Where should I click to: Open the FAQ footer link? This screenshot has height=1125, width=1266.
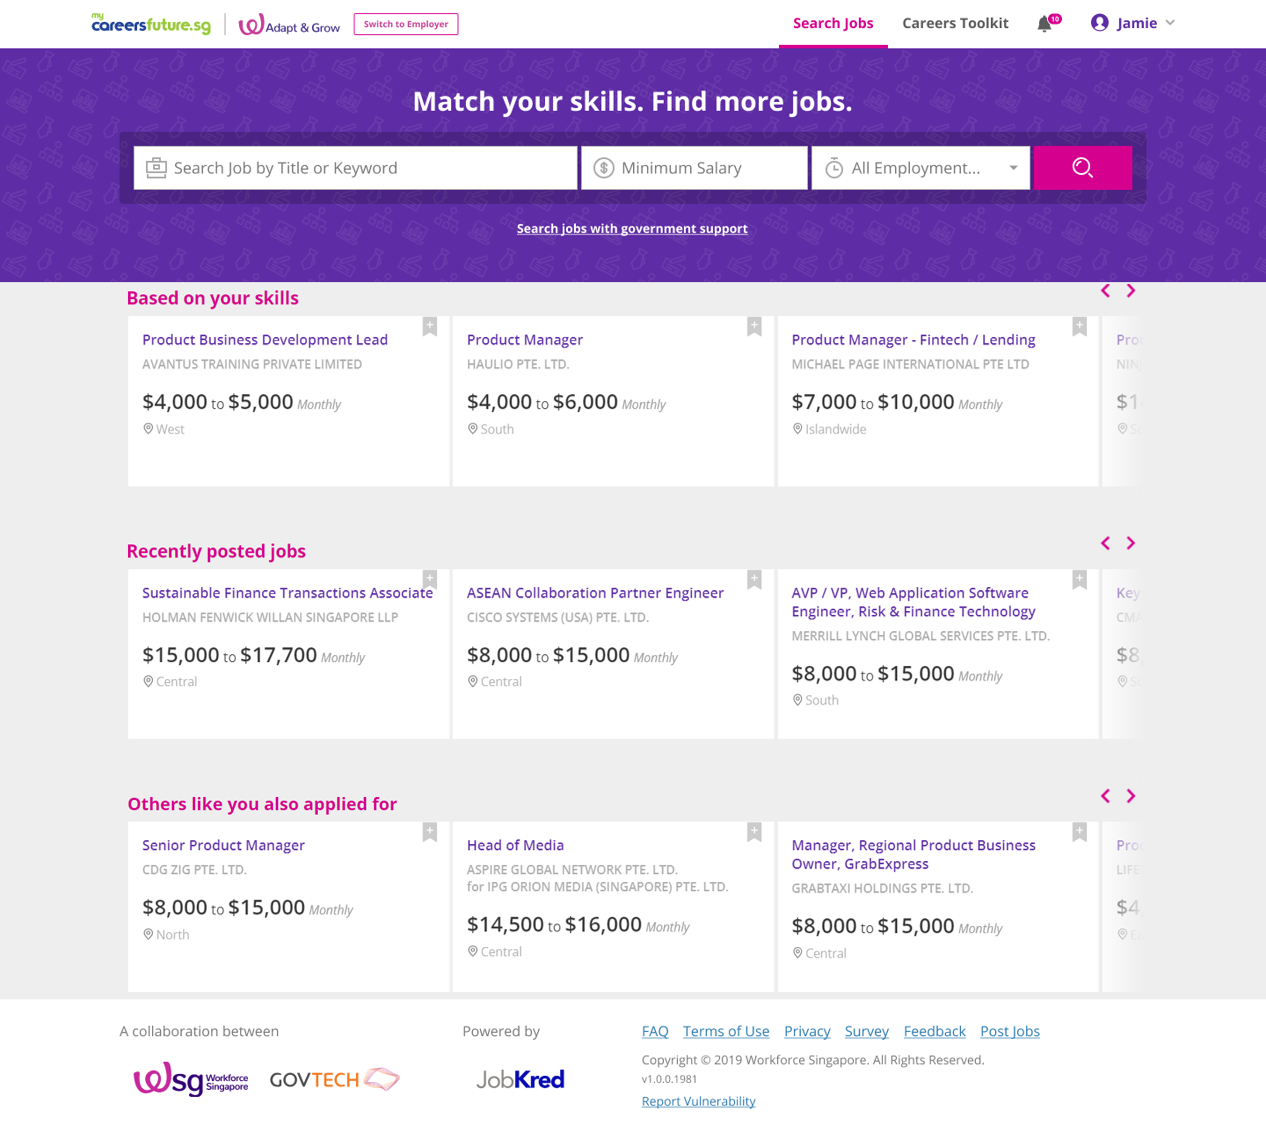655,1031
